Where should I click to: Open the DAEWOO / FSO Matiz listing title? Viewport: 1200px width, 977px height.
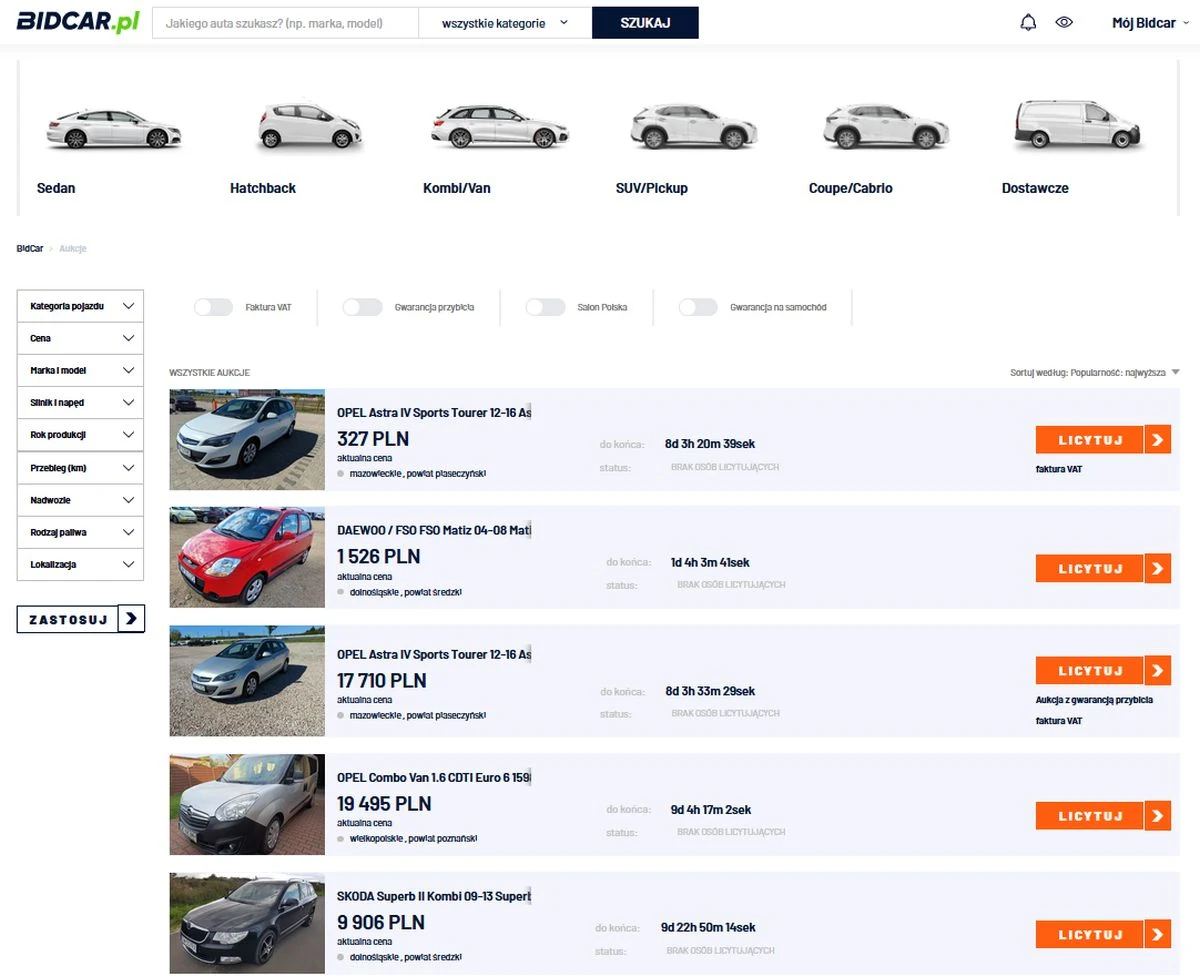click(x=434, y=530)
